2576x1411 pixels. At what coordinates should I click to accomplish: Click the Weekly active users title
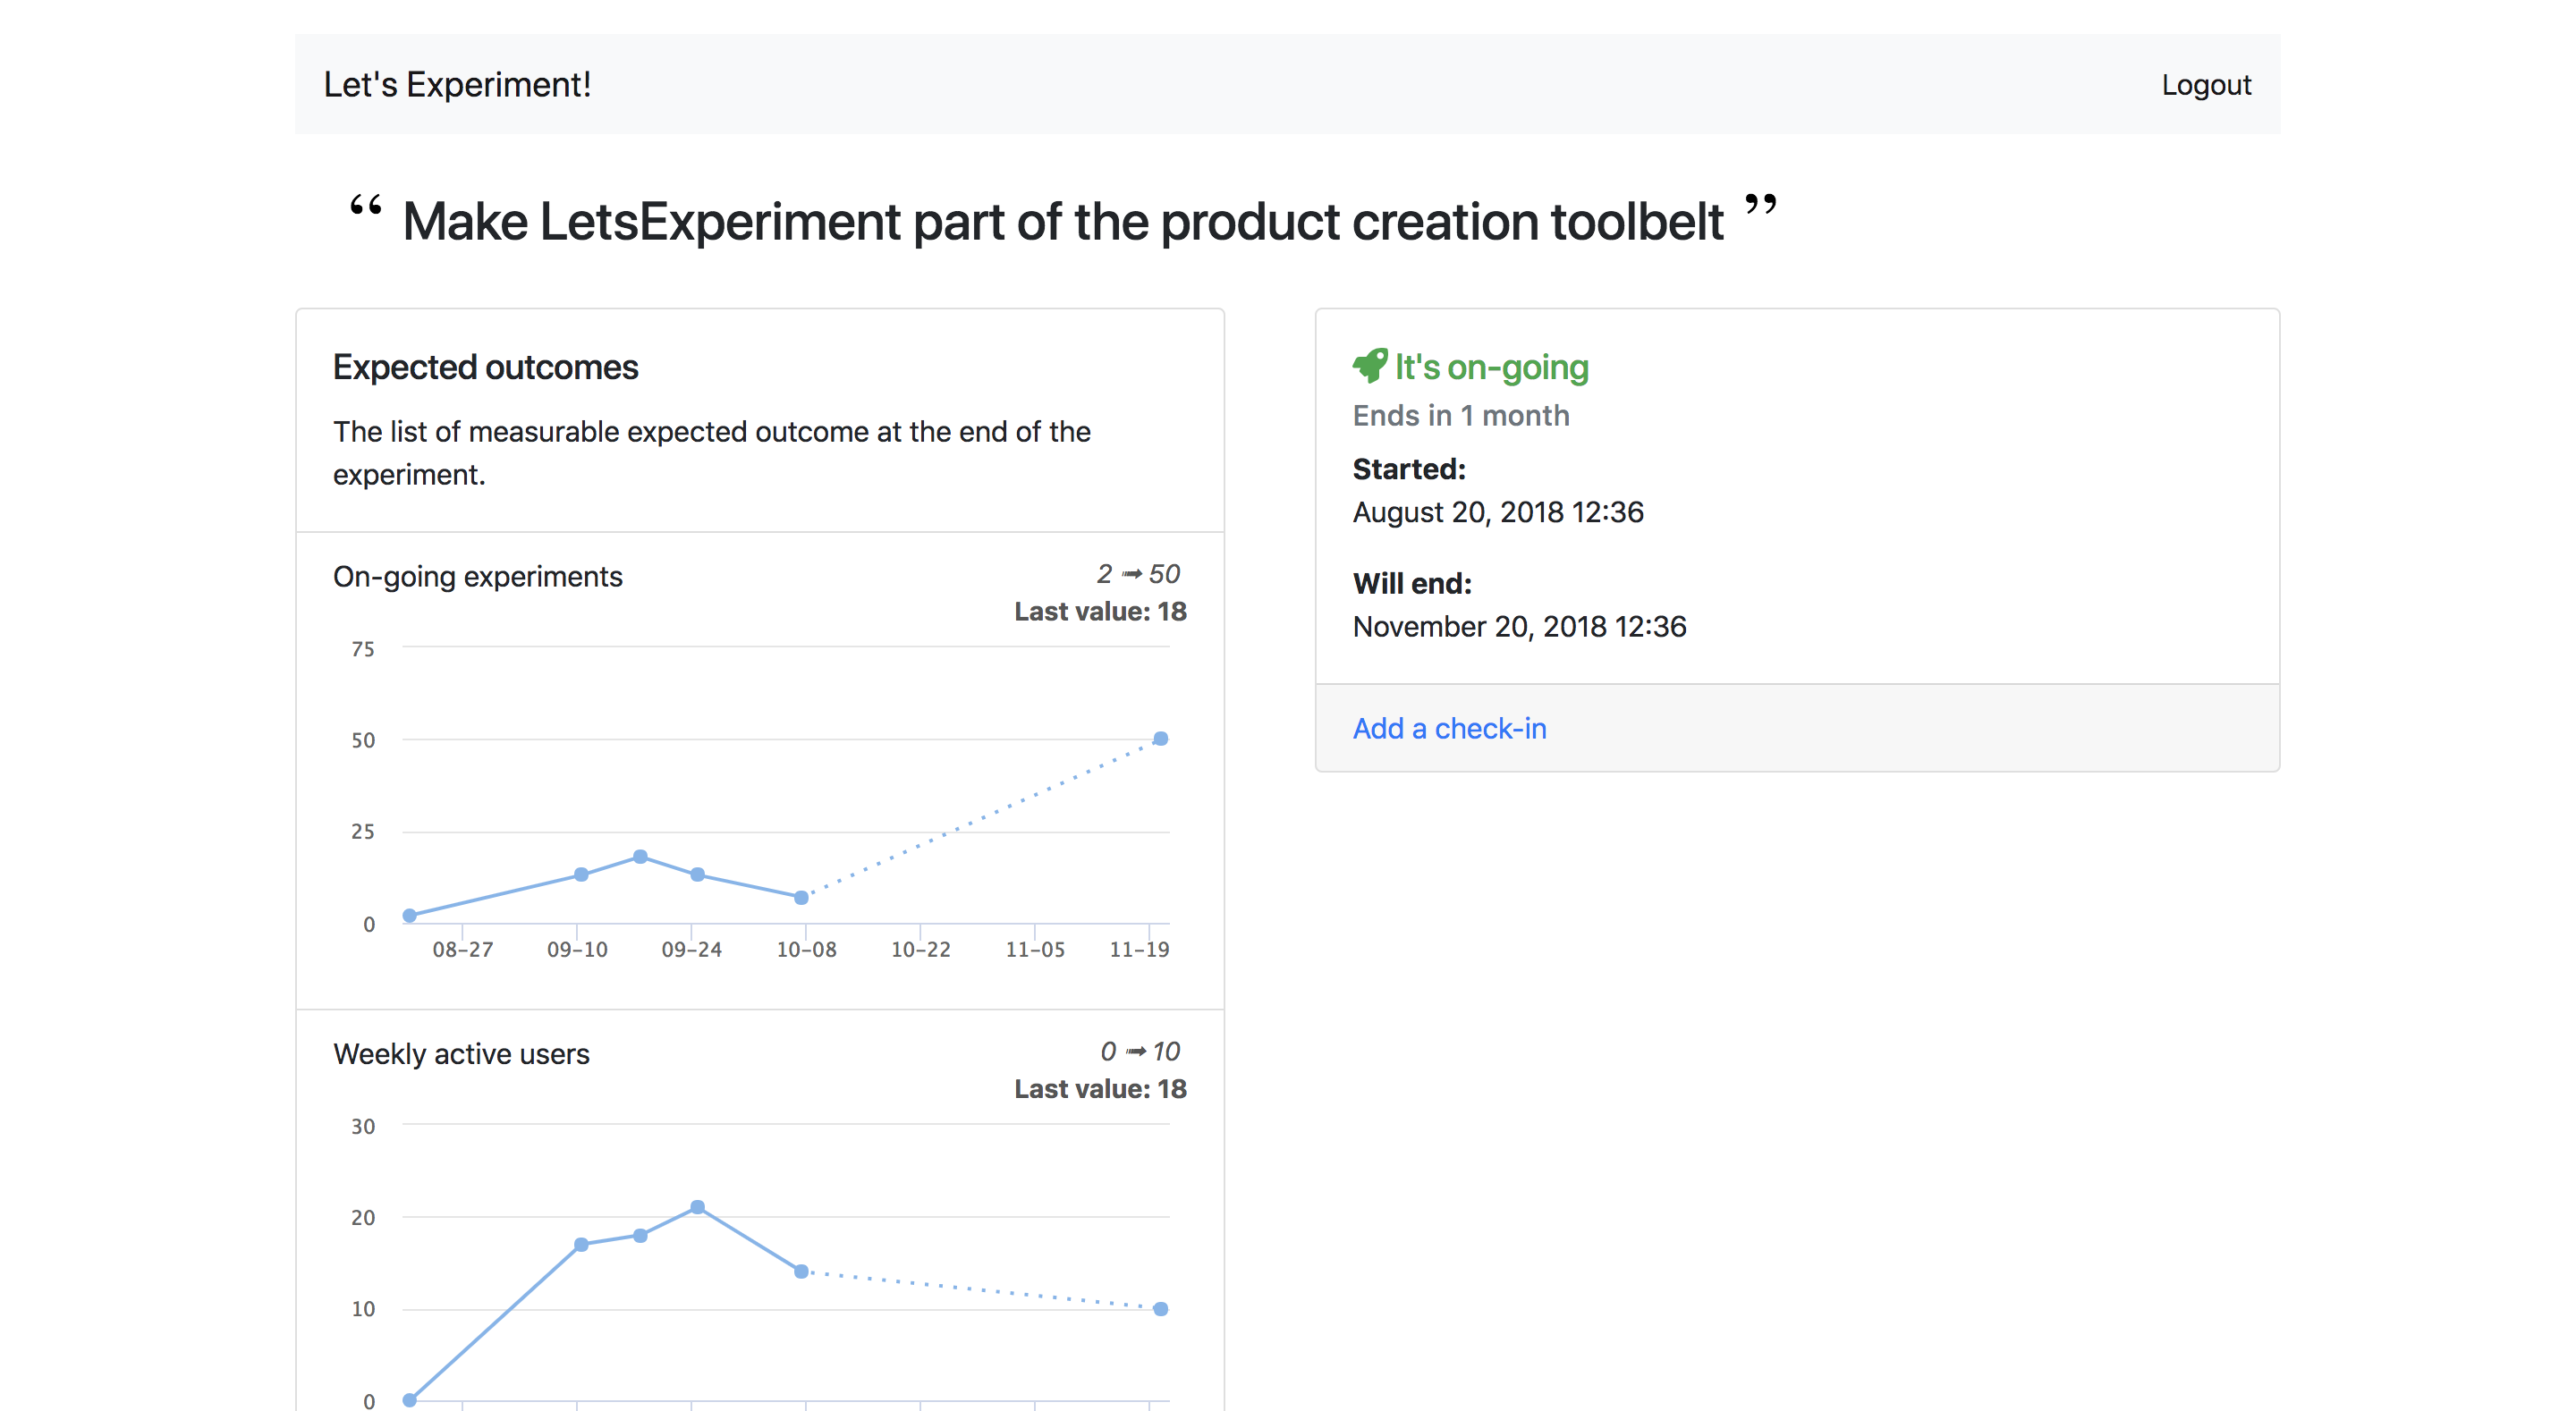click(461, 1054)
